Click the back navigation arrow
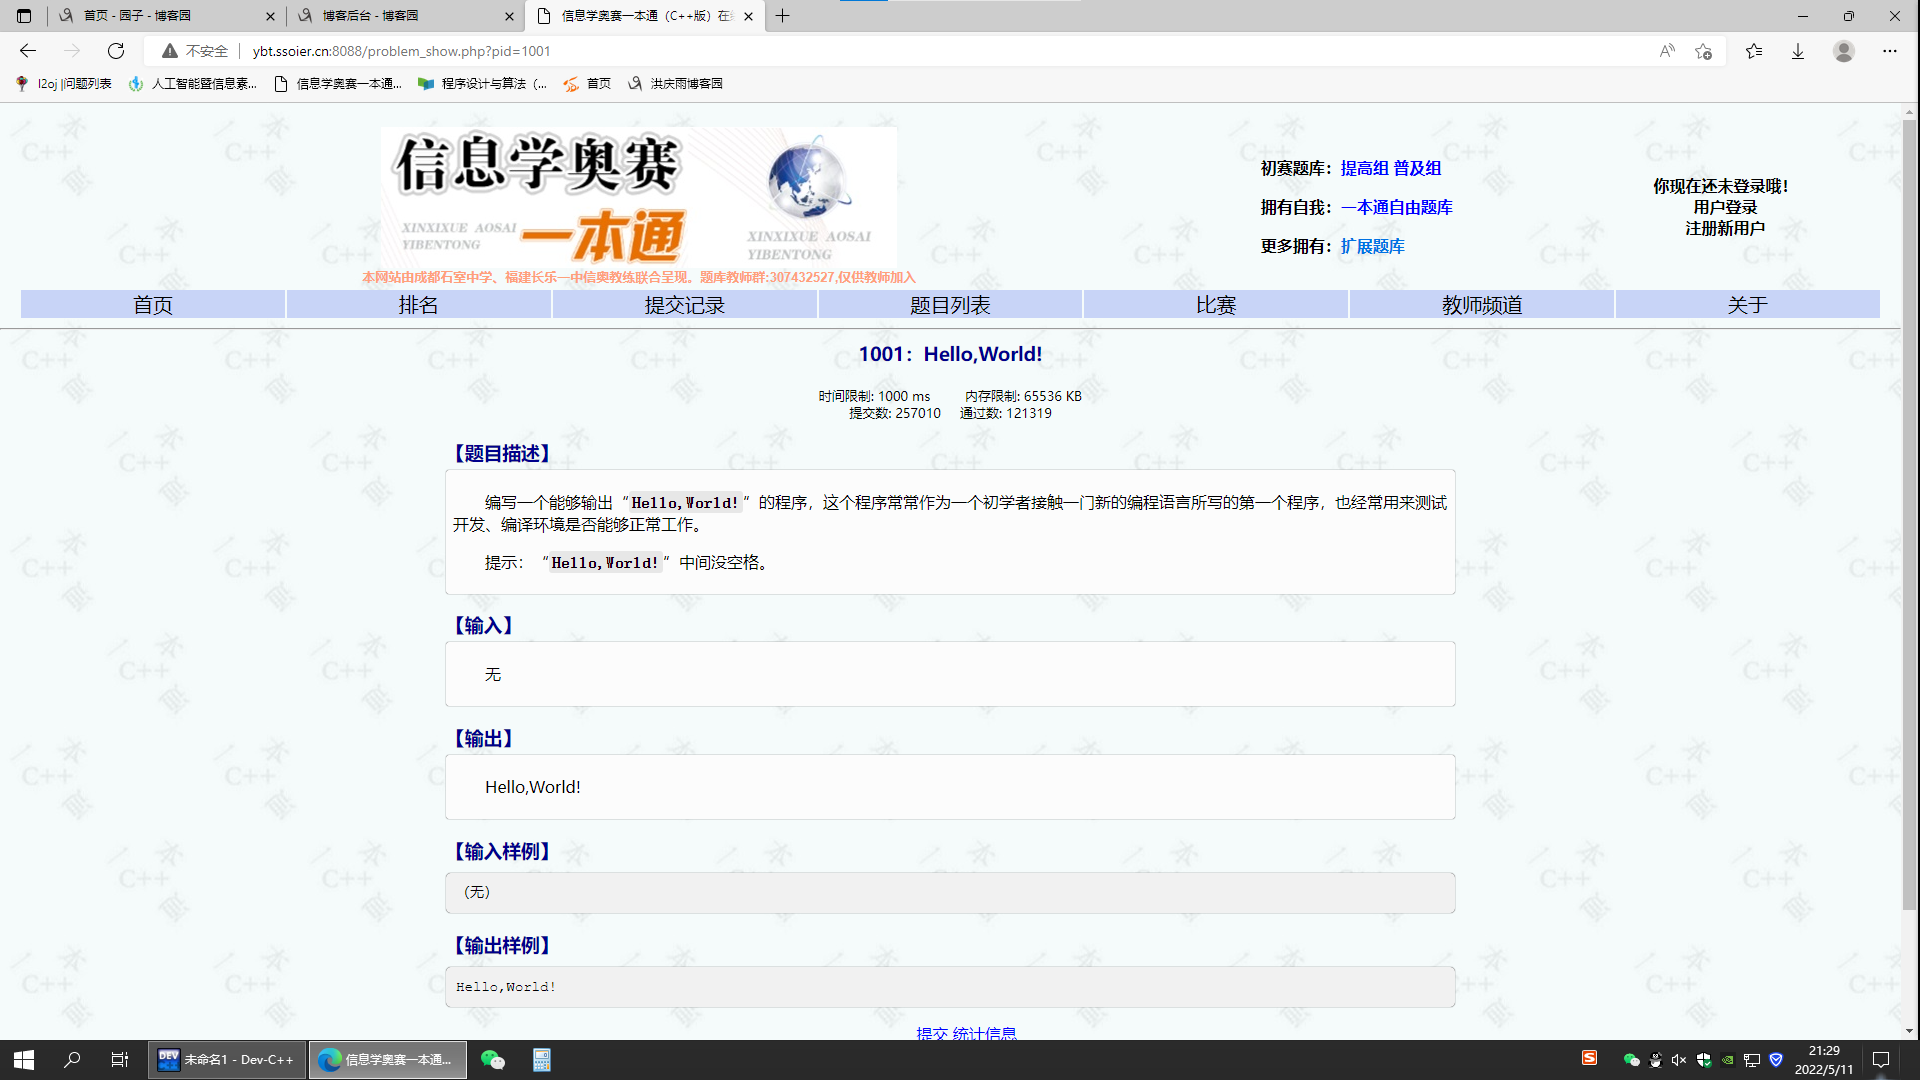Screen dimensions: 1920x1080 (x=28, y=51)
